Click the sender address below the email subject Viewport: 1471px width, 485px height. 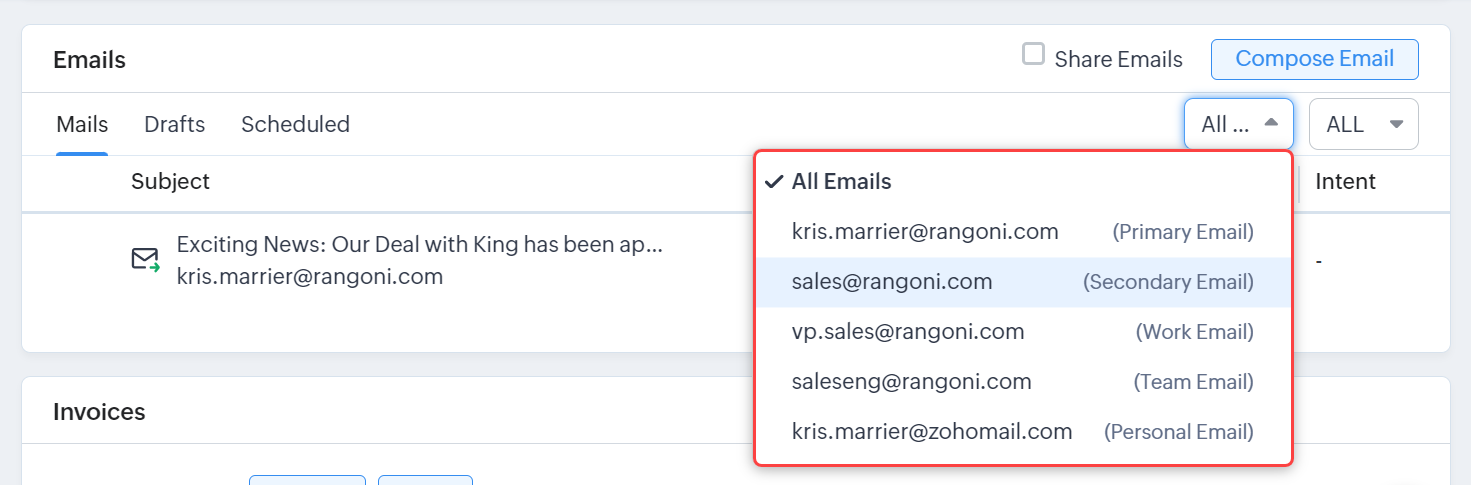click(x=309, y=277)
